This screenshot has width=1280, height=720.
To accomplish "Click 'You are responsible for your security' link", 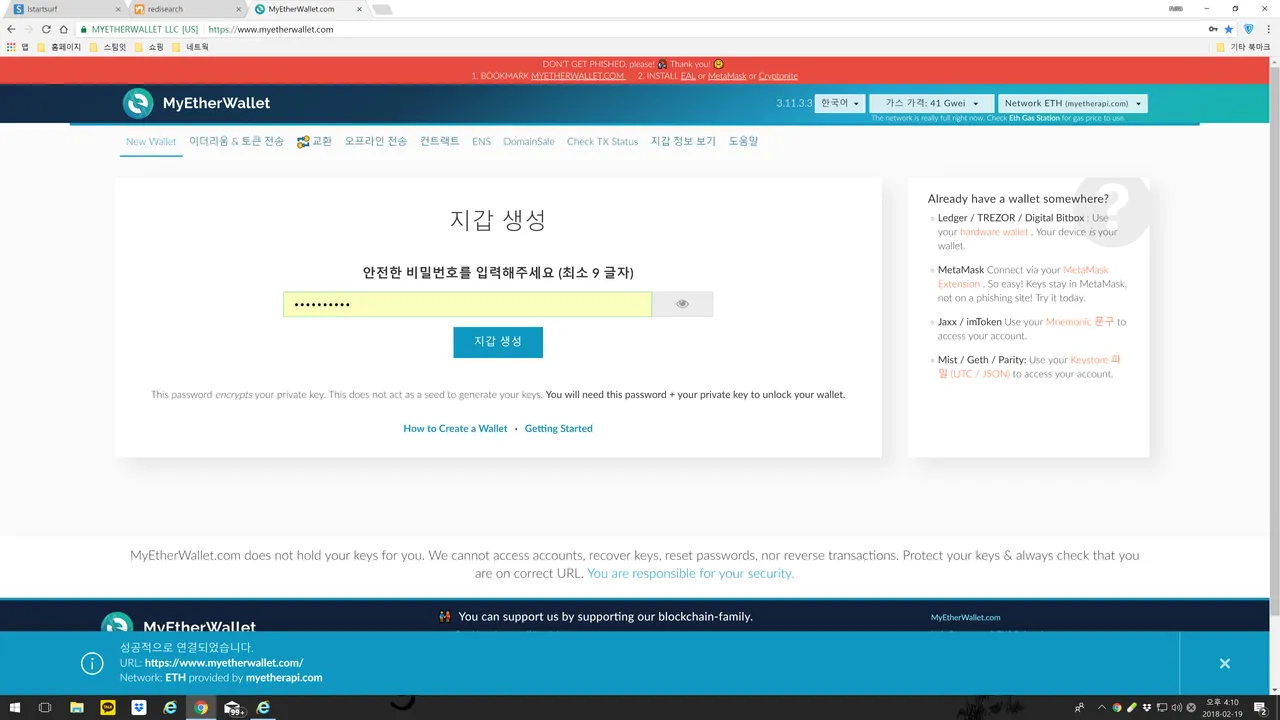I will [690, 574].
